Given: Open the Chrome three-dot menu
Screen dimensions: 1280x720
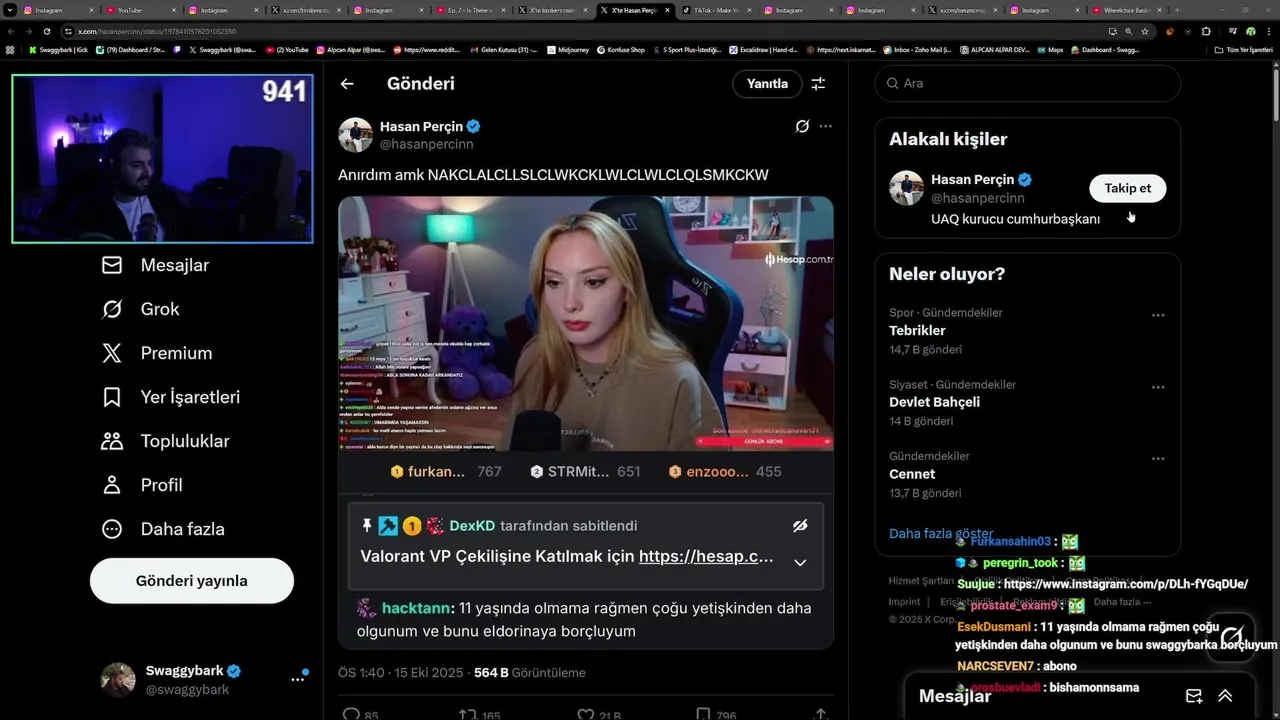Looking at the screenshot, I should tap(1269, 31).
